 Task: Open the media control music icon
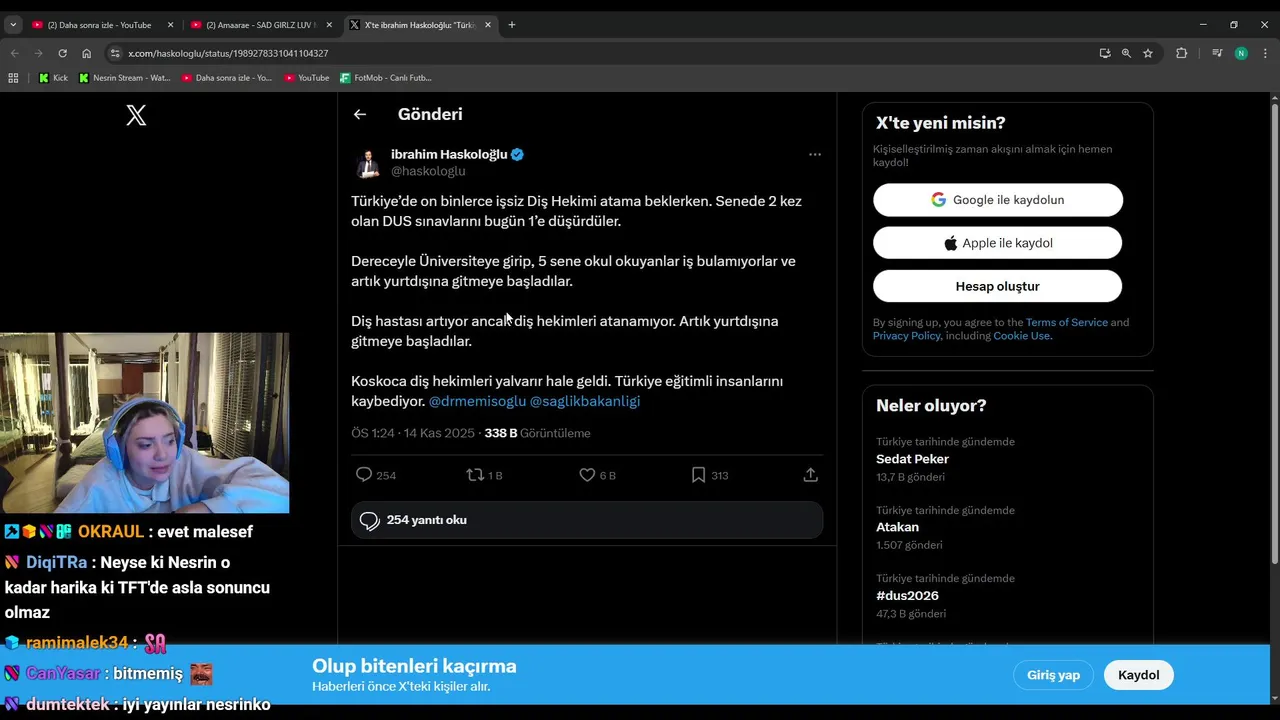(1217, 53)
